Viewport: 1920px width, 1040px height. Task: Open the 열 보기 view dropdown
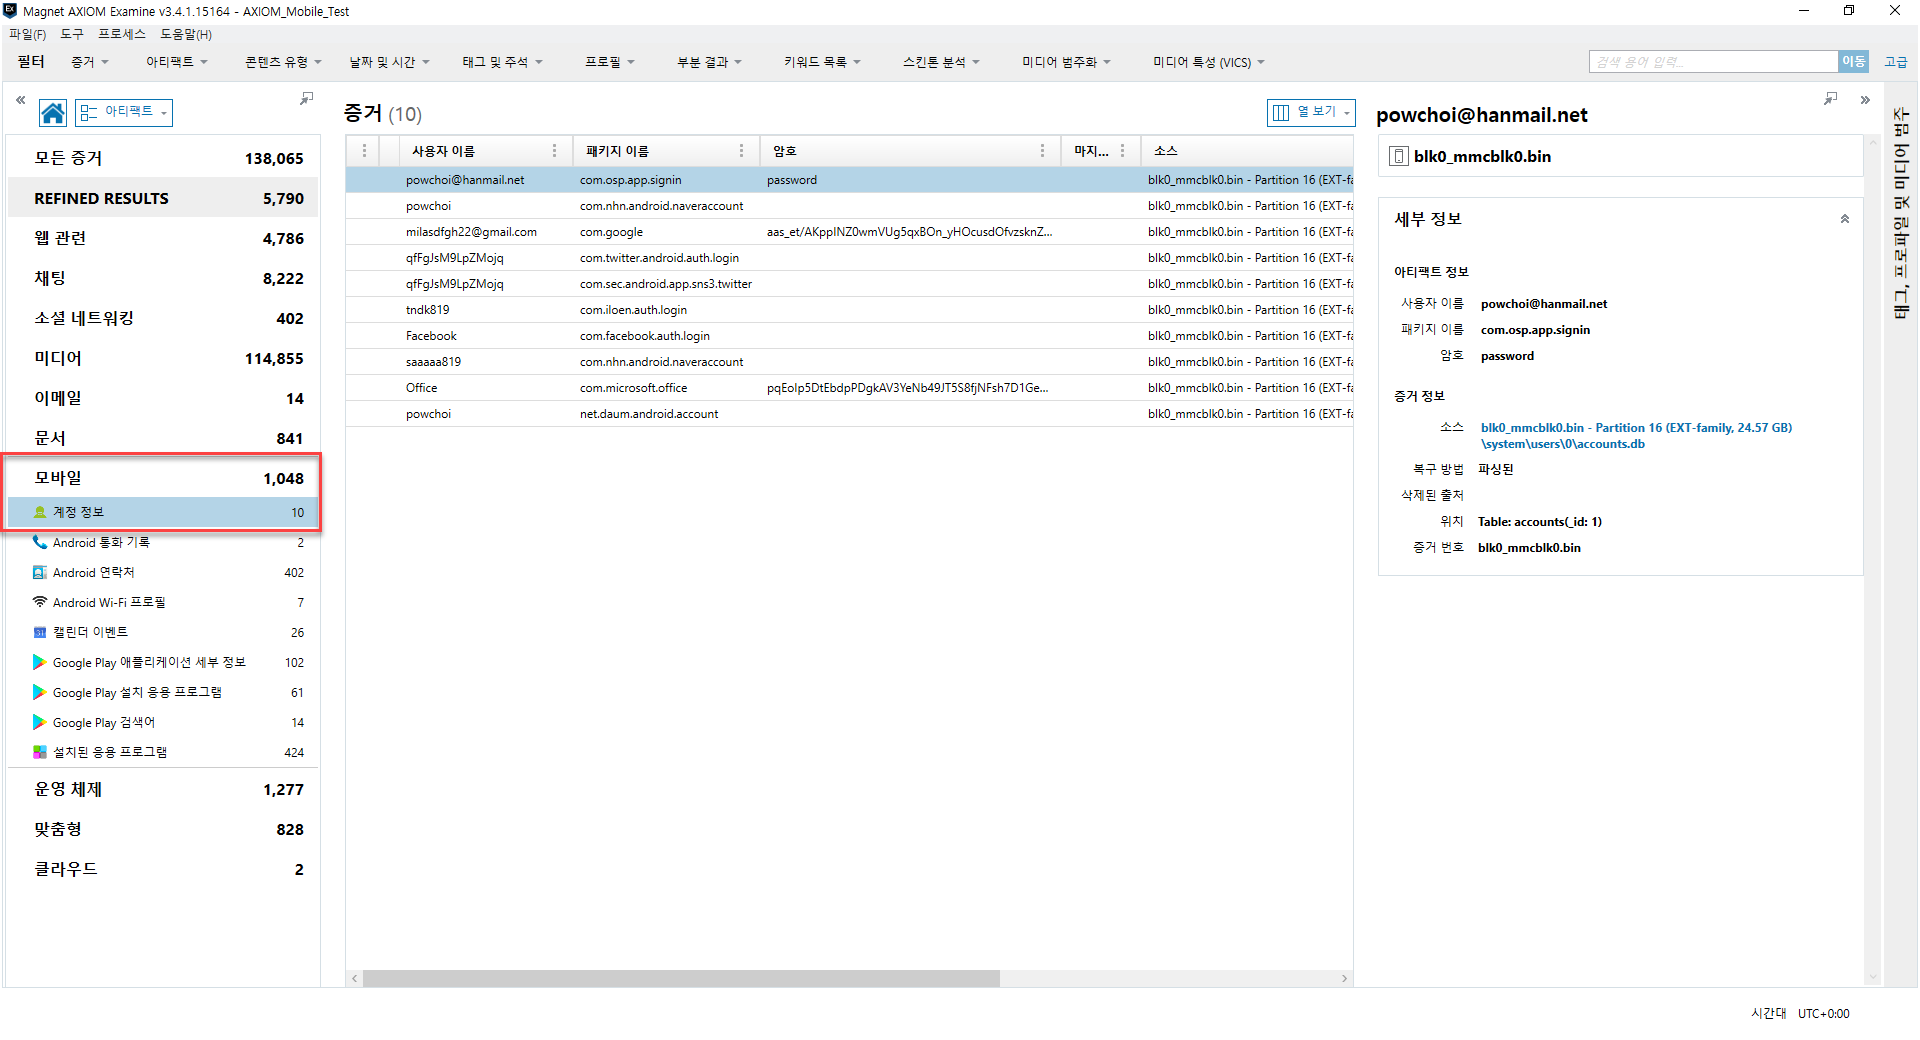[1311, 112]
